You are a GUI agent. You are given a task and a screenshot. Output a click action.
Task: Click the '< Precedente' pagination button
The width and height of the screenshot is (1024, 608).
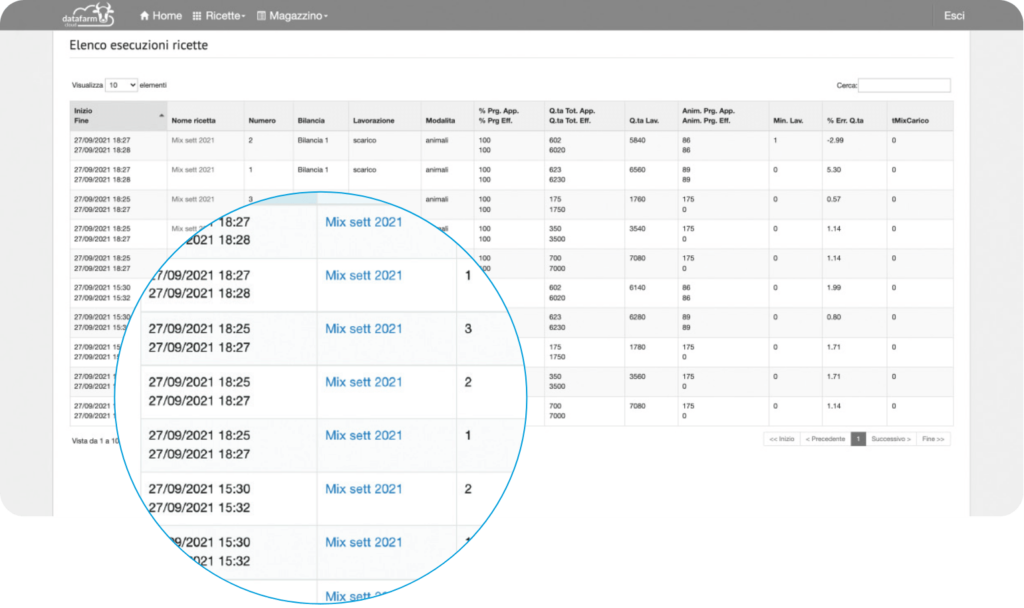825,439
